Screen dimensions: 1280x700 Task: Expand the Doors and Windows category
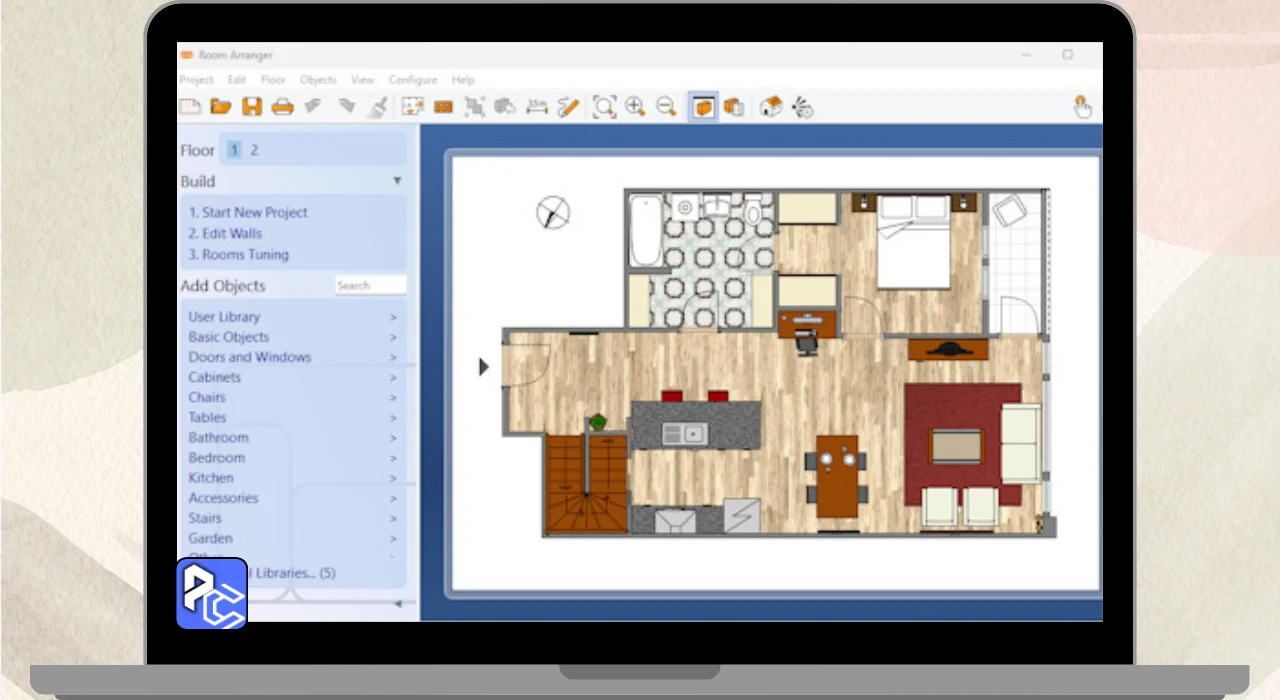250,357
